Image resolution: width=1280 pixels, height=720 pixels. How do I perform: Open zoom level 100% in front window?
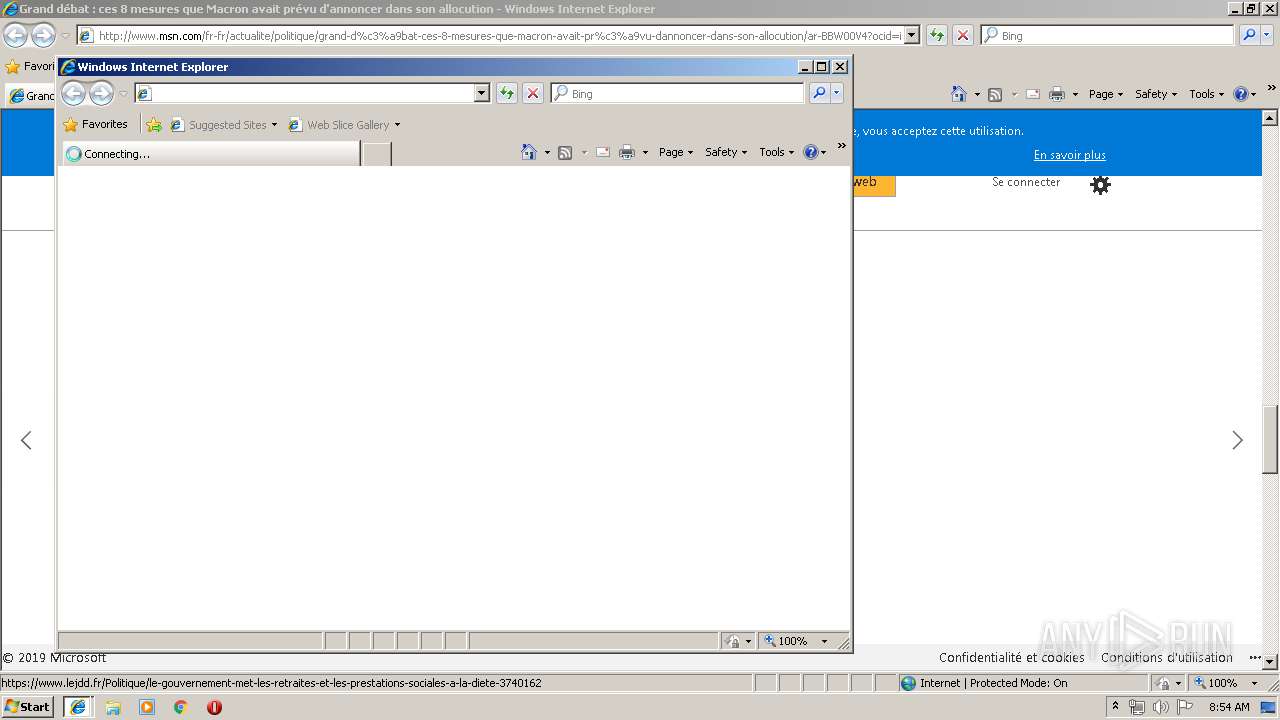point(796,641)
